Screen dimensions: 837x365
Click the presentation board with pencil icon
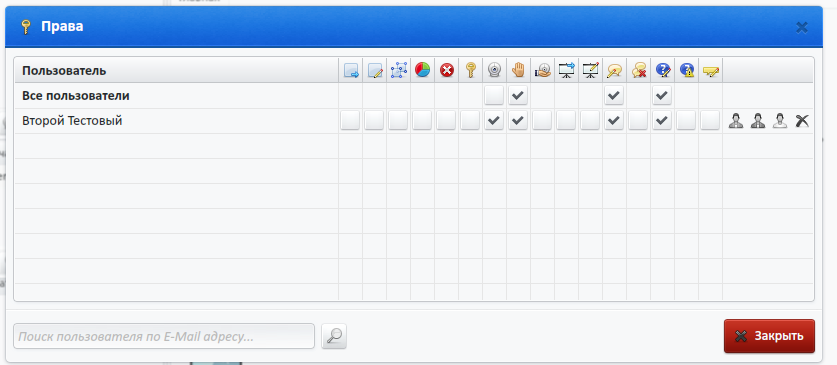(590, 70)
